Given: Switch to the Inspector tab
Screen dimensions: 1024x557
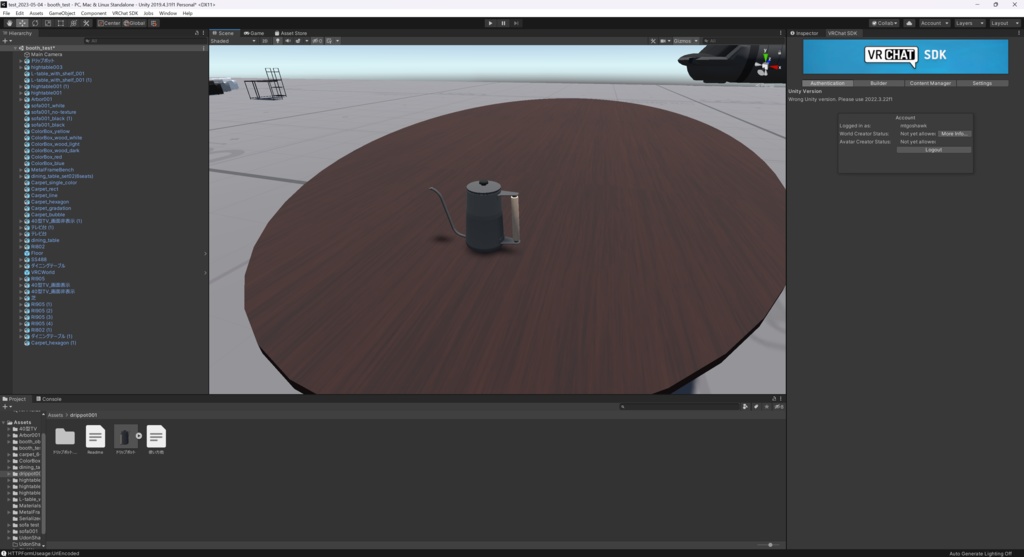Looking at the screenshot, I should point(804,33).
